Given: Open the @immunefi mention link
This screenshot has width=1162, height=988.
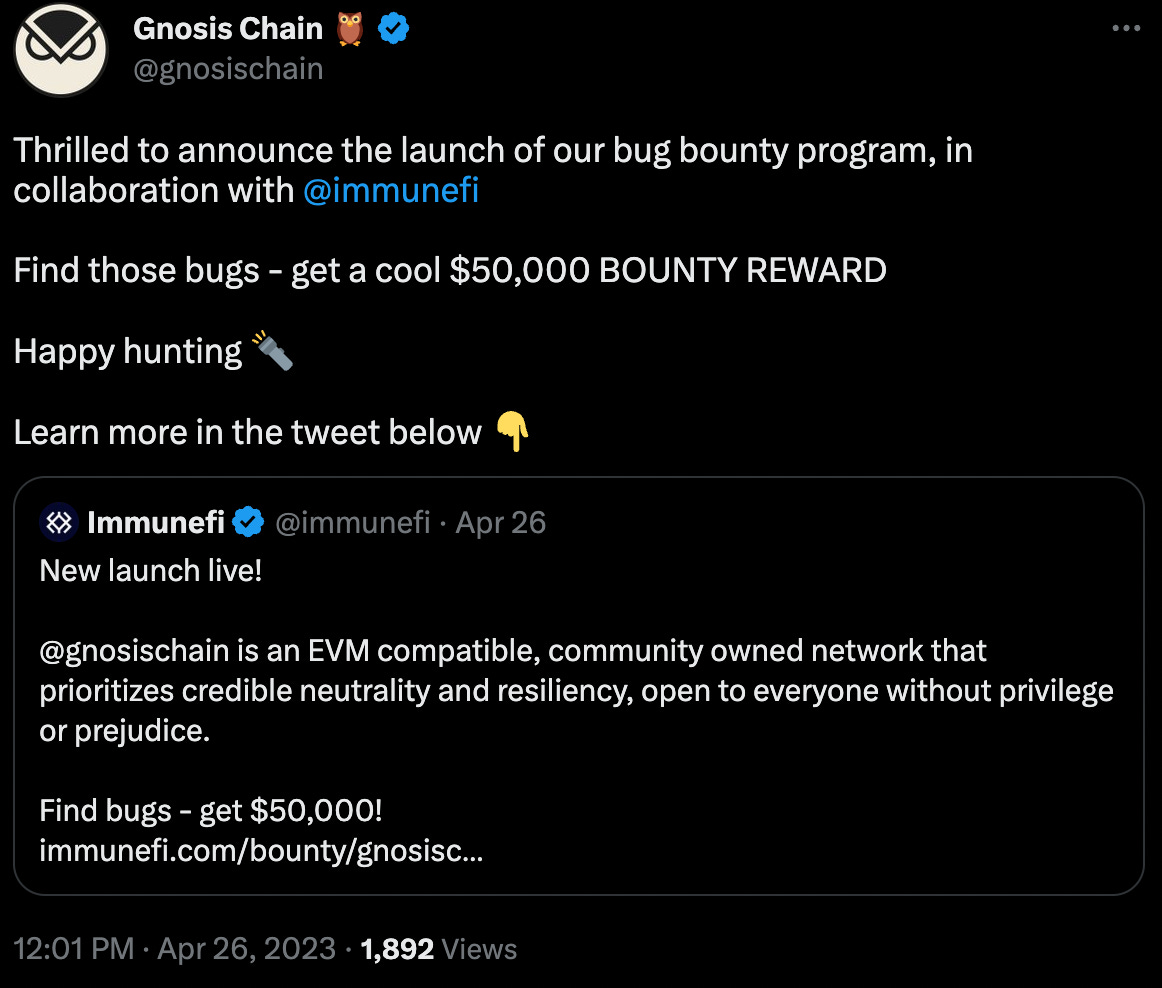Looking at the screenshot, I should pyautogui.click(x=391, y=190).
